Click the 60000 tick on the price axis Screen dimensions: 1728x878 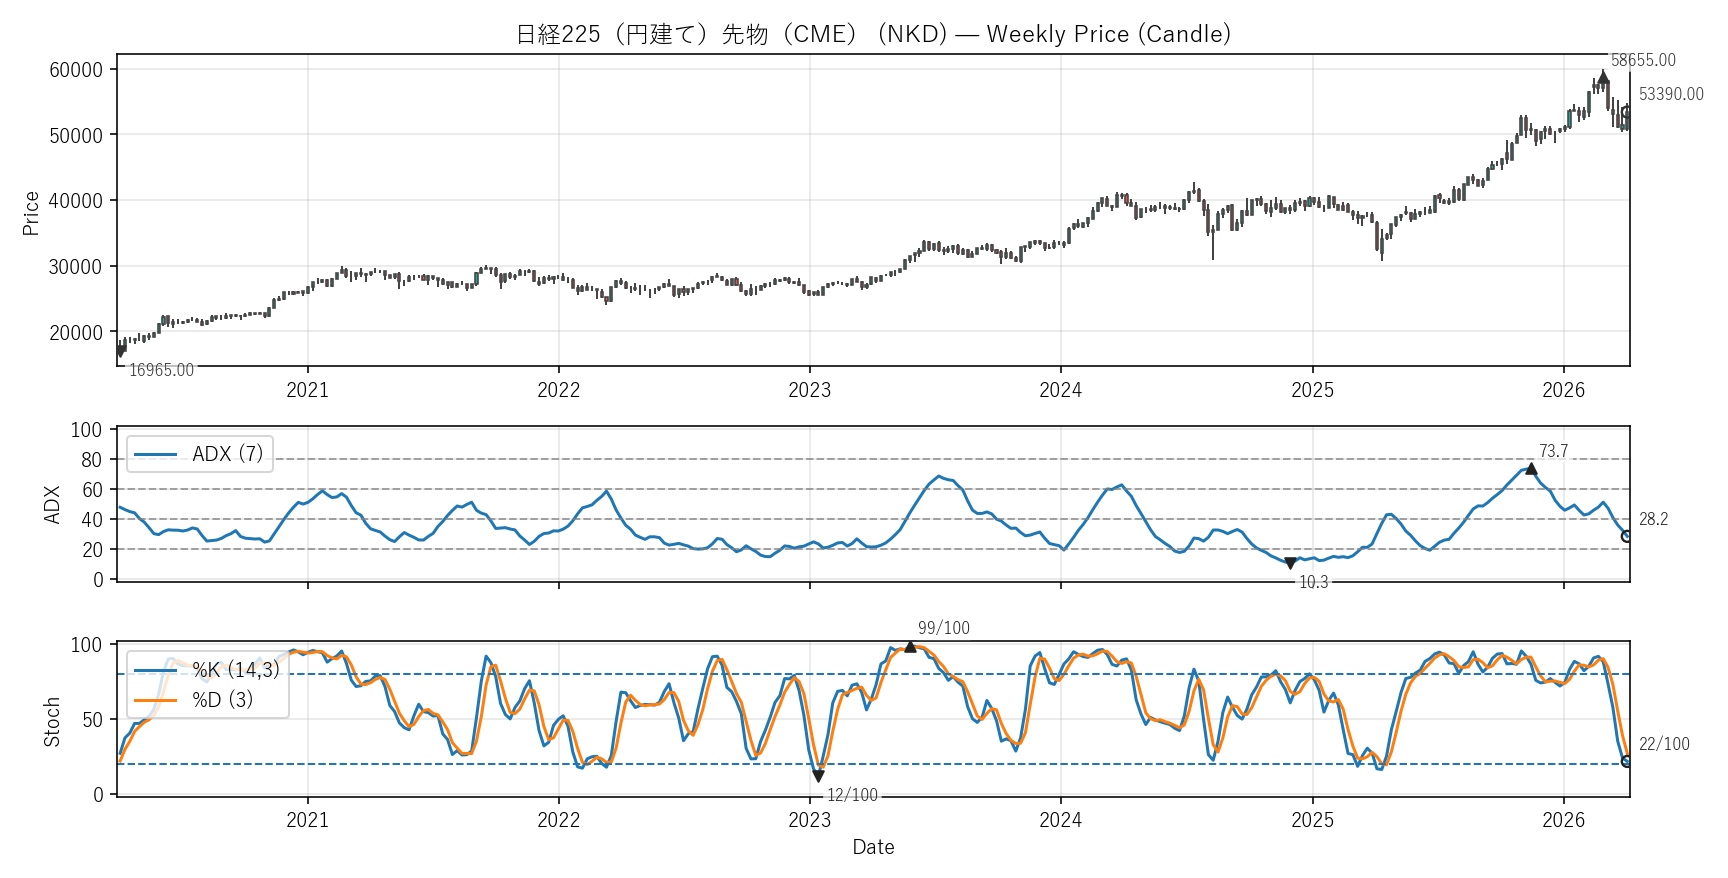coord(76,70)
